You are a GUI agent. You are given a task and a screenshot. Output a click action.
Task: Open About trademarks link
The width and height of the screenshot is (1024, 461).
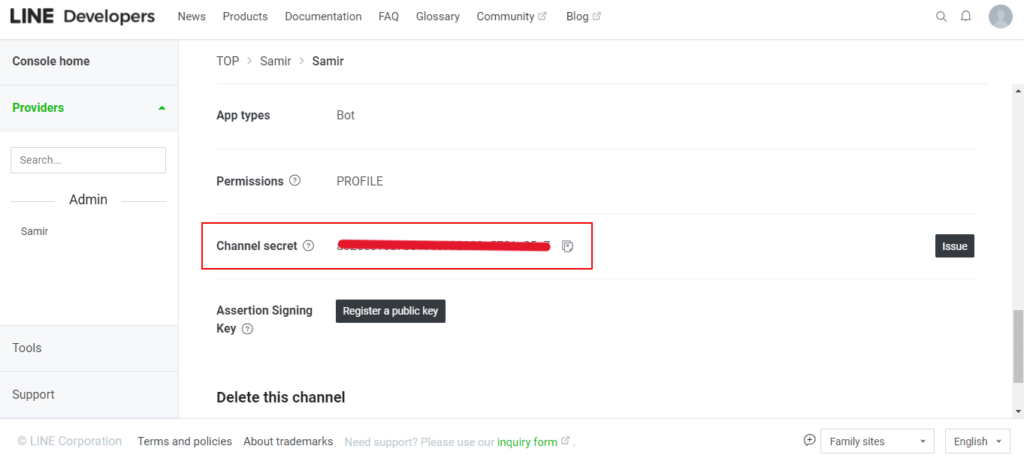pos(288,441)
